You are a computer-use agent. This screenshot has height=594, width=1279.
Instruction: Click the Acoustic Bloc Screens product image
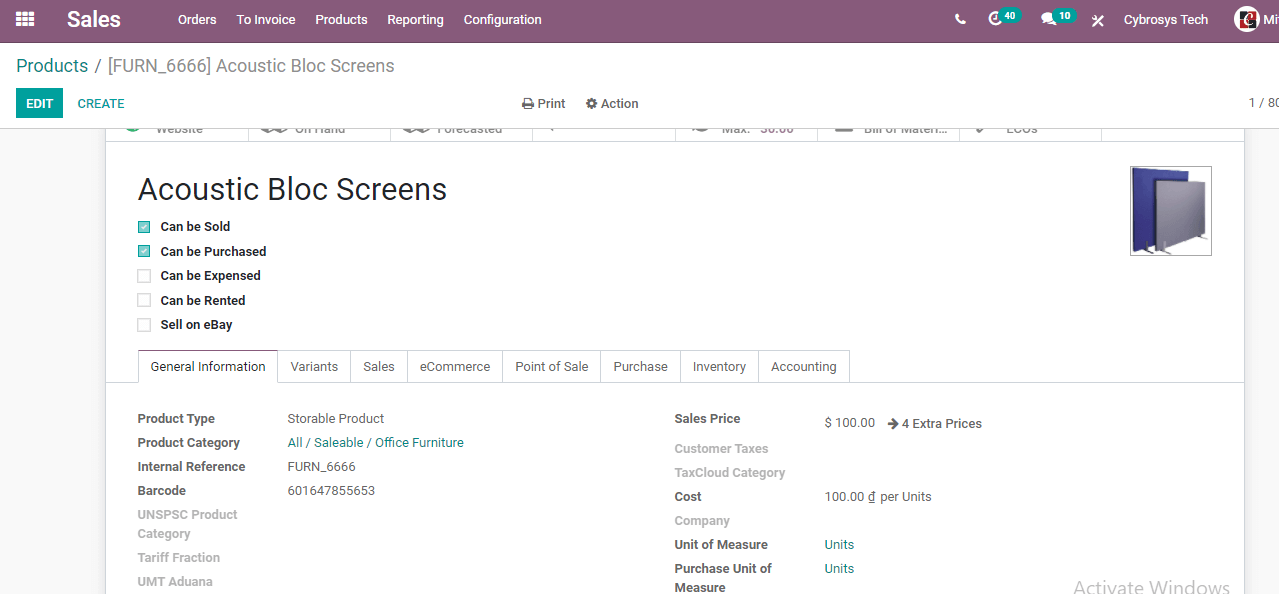click(x=1170, y=211)
